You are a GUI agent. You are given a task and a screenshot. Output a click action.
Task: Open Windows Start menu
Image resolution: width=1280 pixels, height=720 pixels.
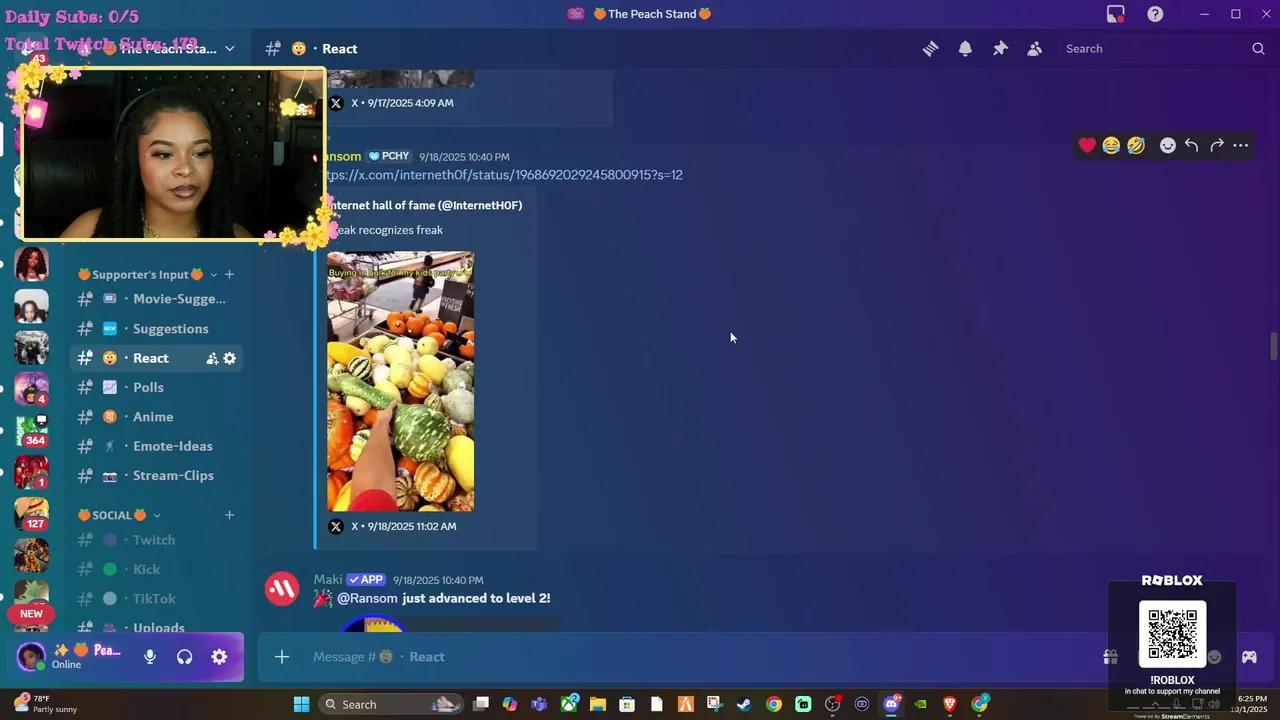coord(301,704)
